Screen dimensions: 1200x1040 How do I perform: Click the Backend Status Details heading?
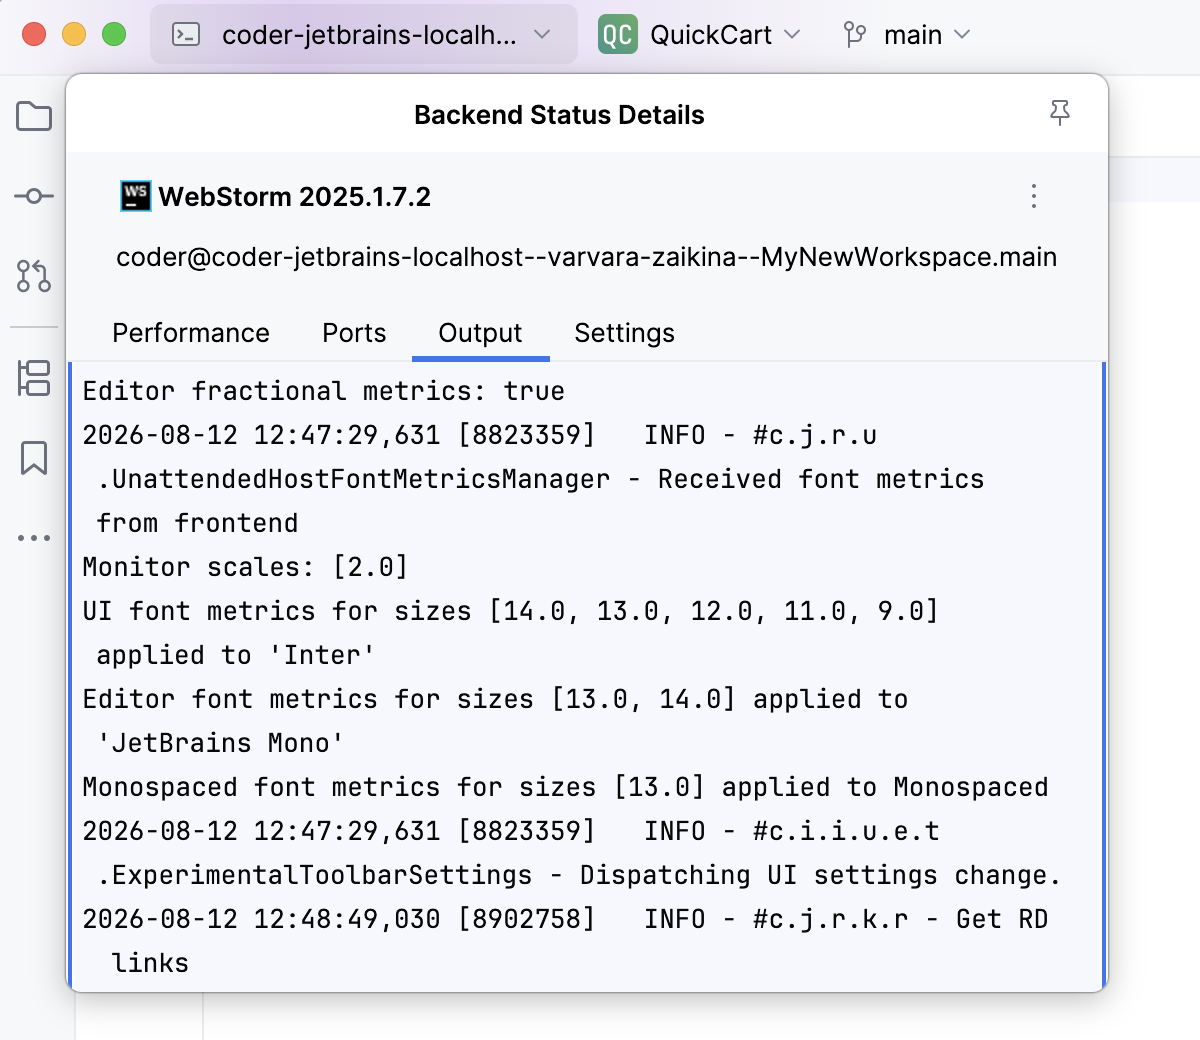click(559, 115)
